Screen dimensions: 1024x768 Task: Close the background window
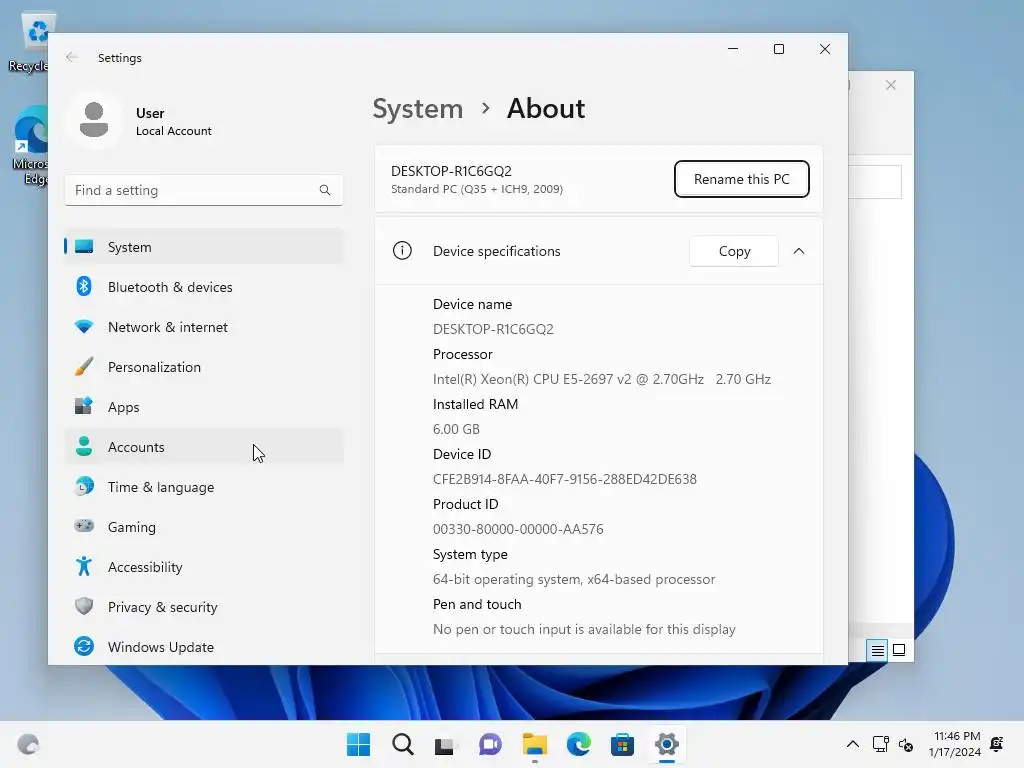tap(891, 85)
